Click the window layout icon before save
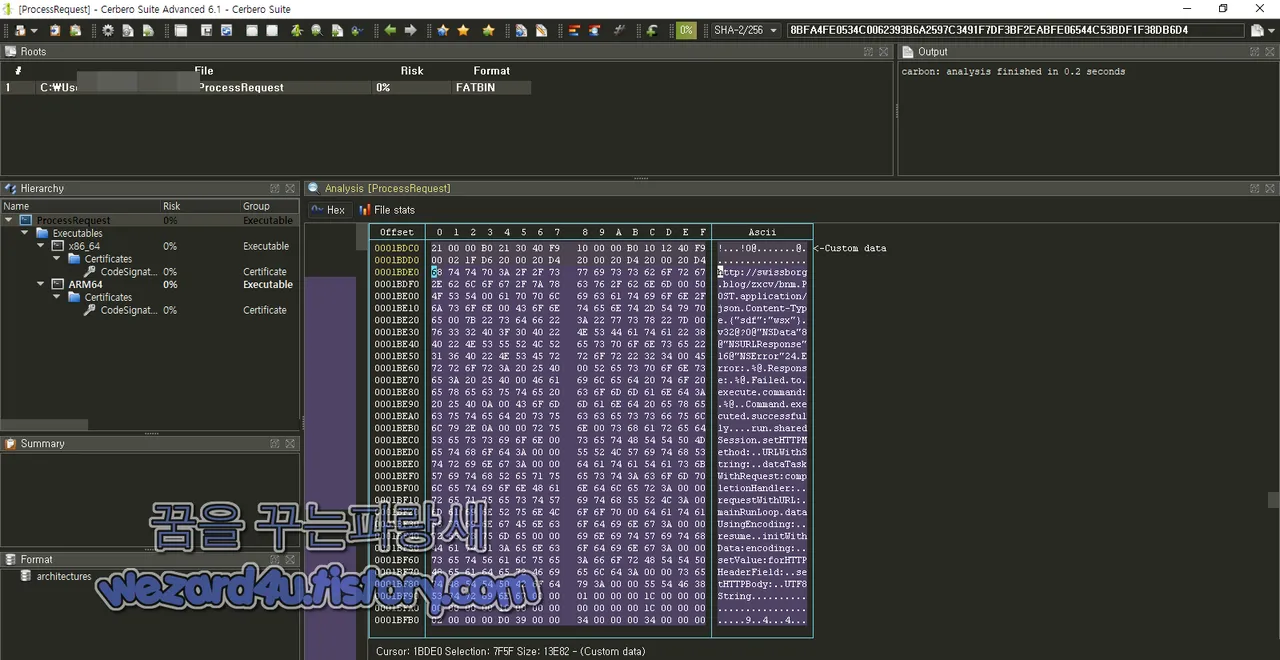The image size is (1280, 660). pos(181,31)
